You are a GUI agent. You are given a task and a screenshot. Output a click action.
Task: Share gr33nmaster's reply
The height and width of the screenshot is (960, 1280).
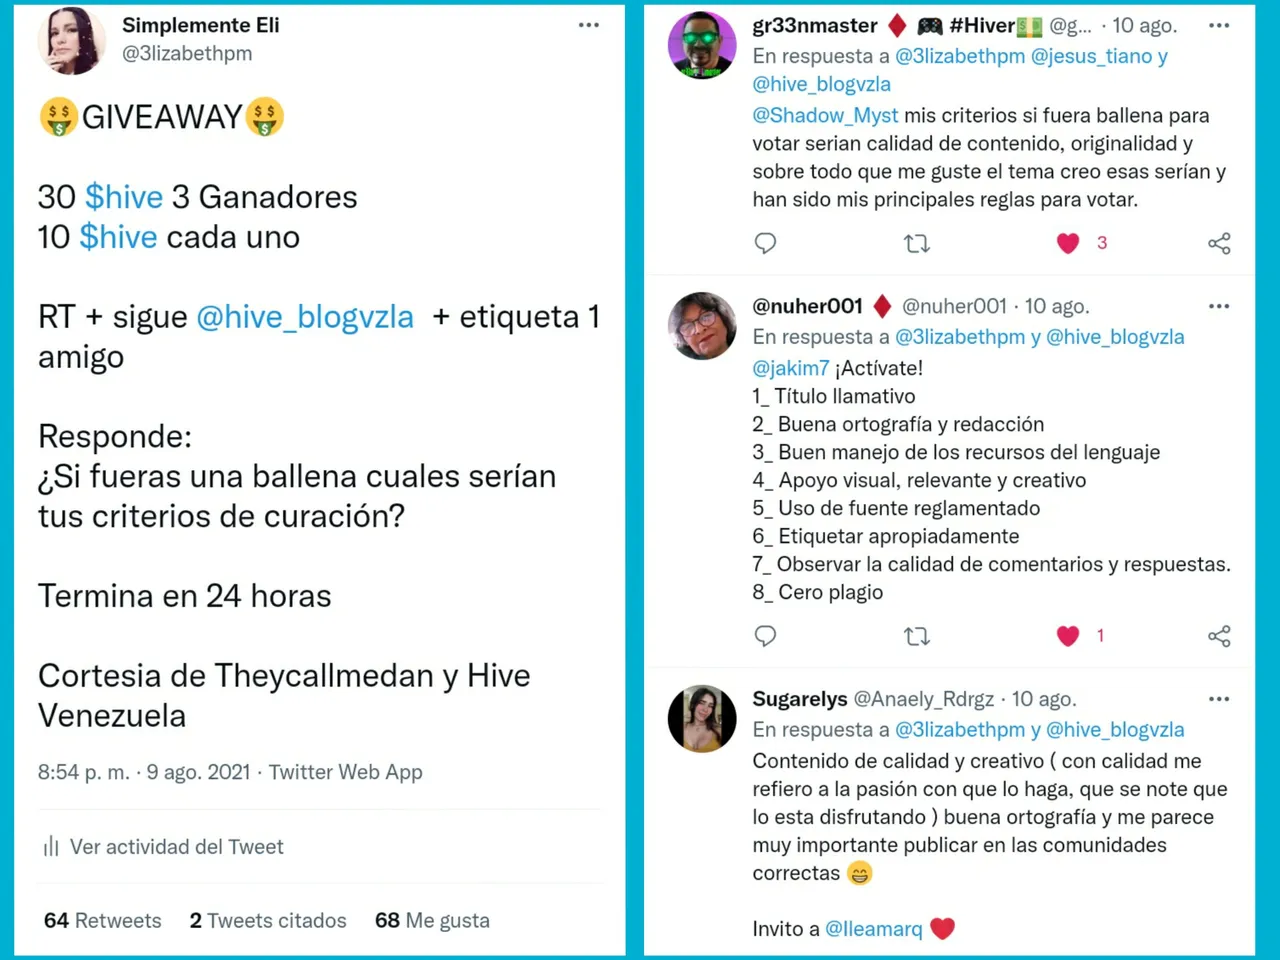(x=1219, y=243)
